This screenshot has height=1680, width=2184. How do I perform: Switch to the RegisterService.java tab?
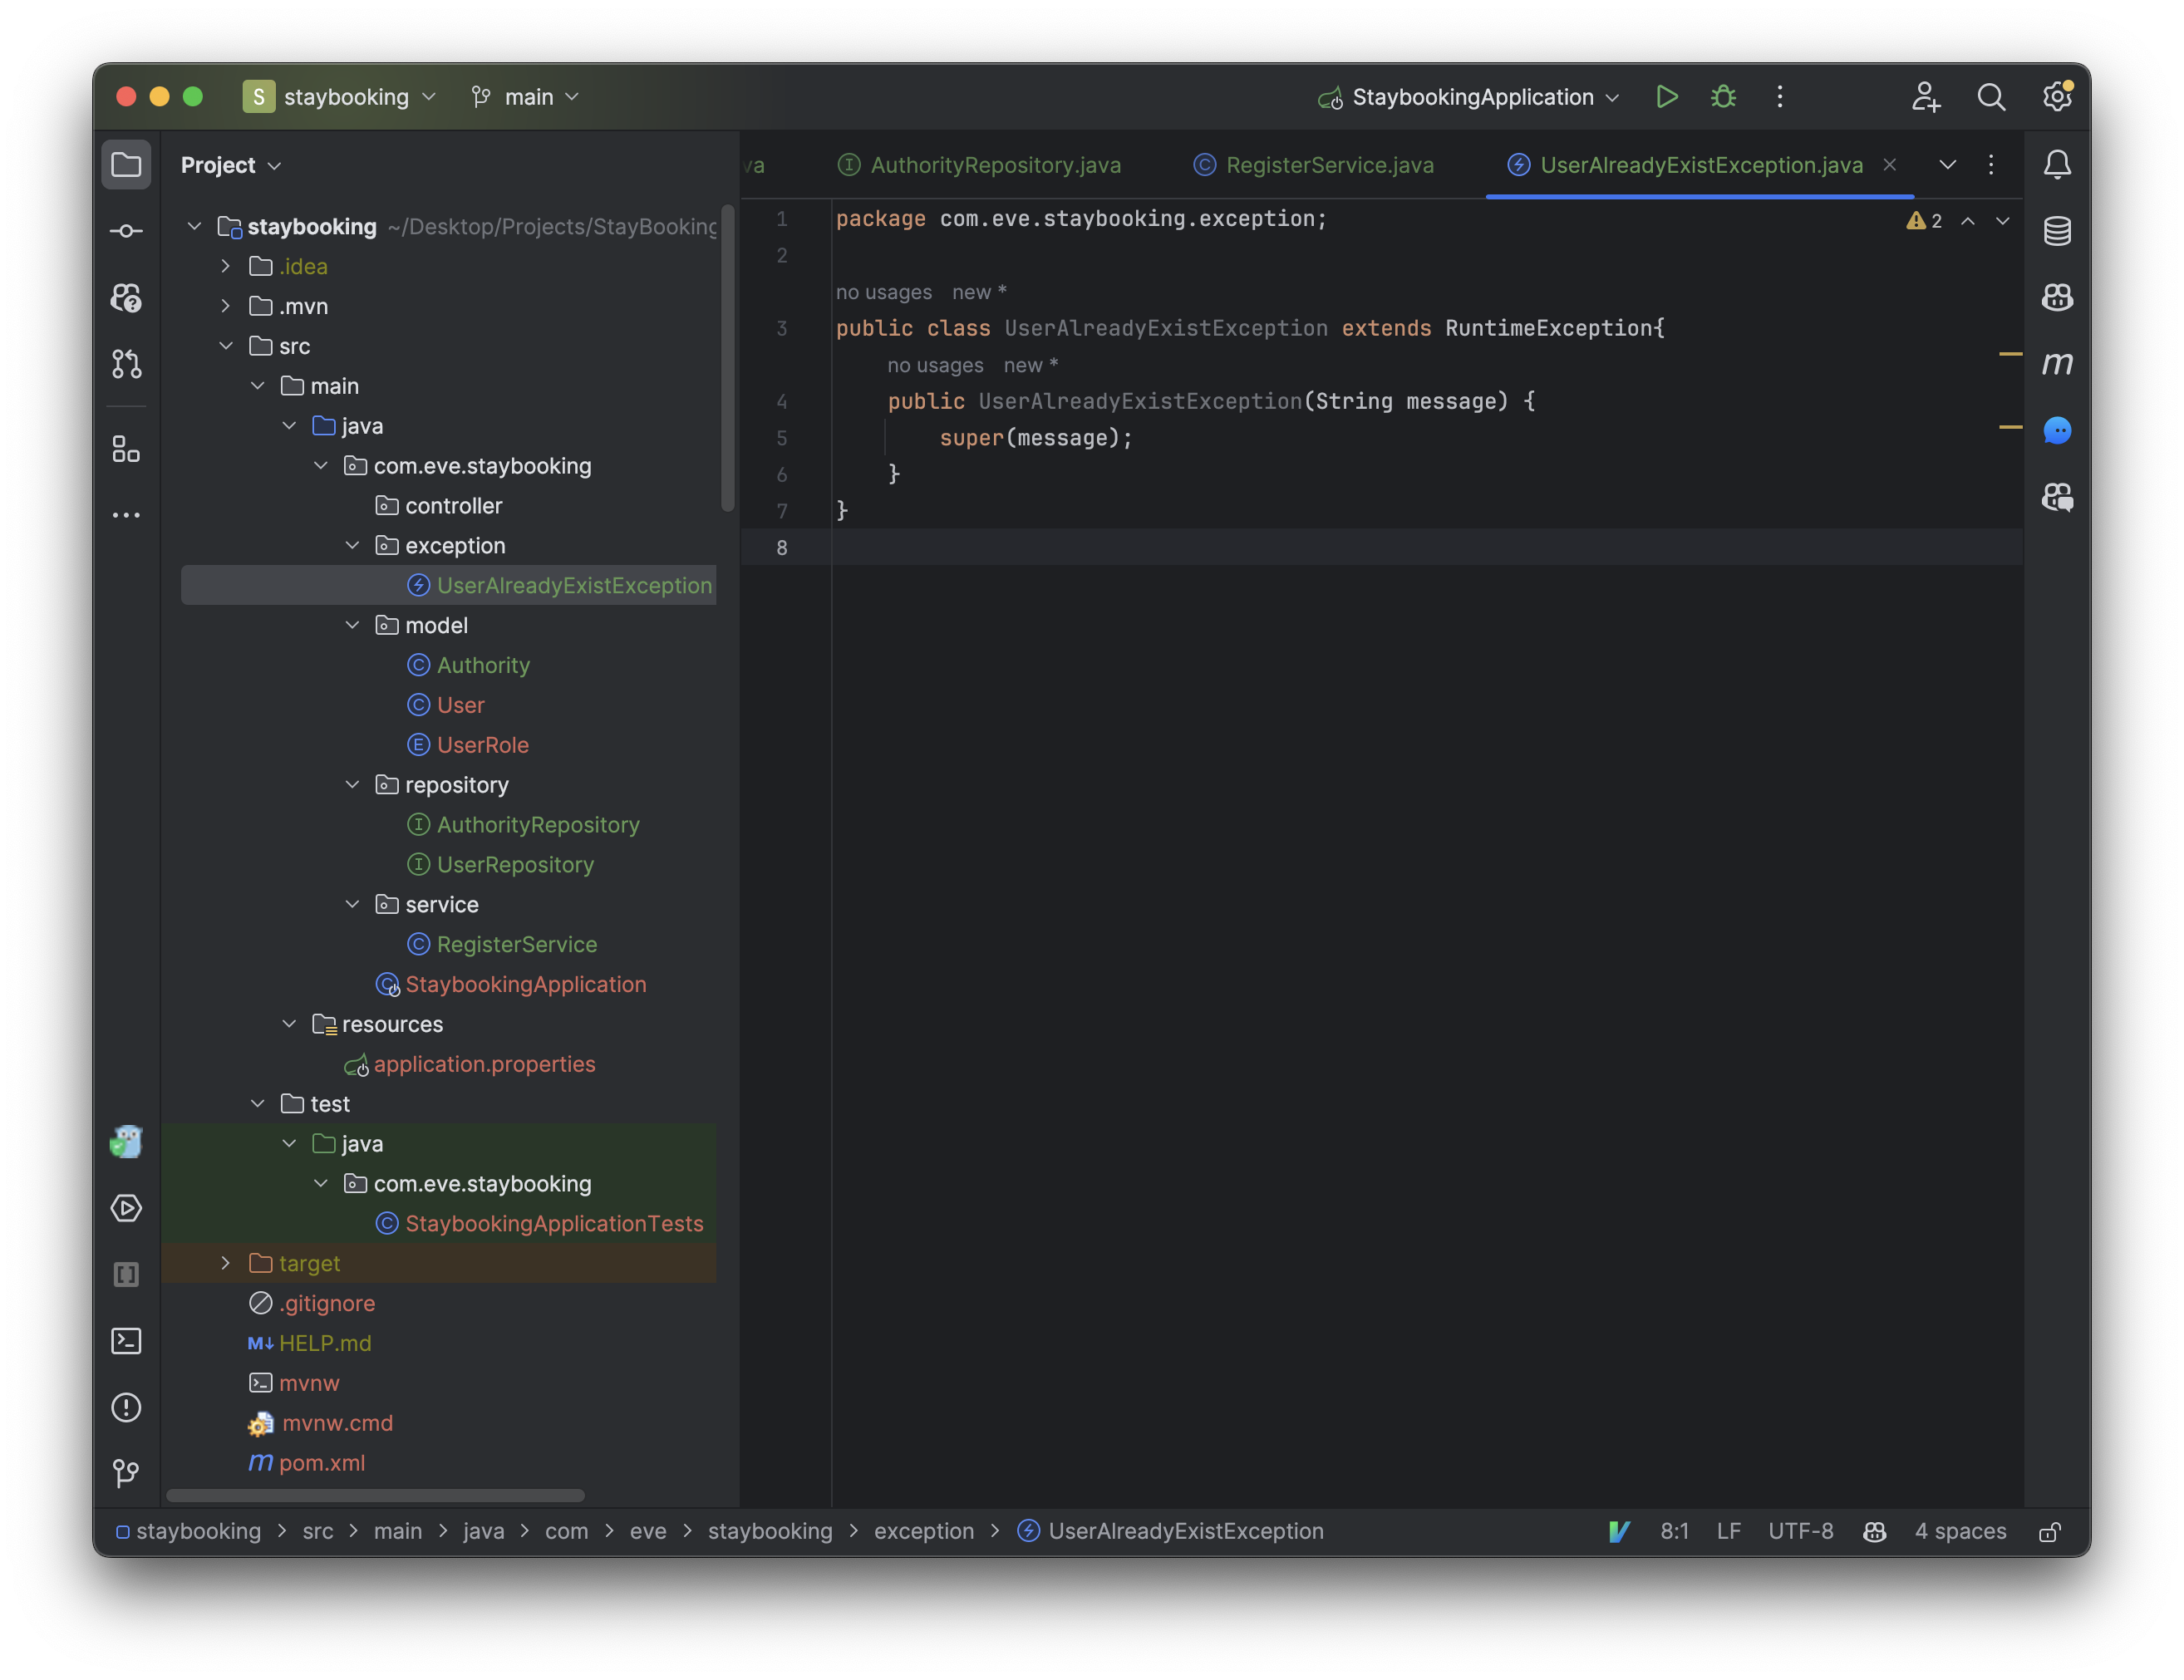[1330, 165]
